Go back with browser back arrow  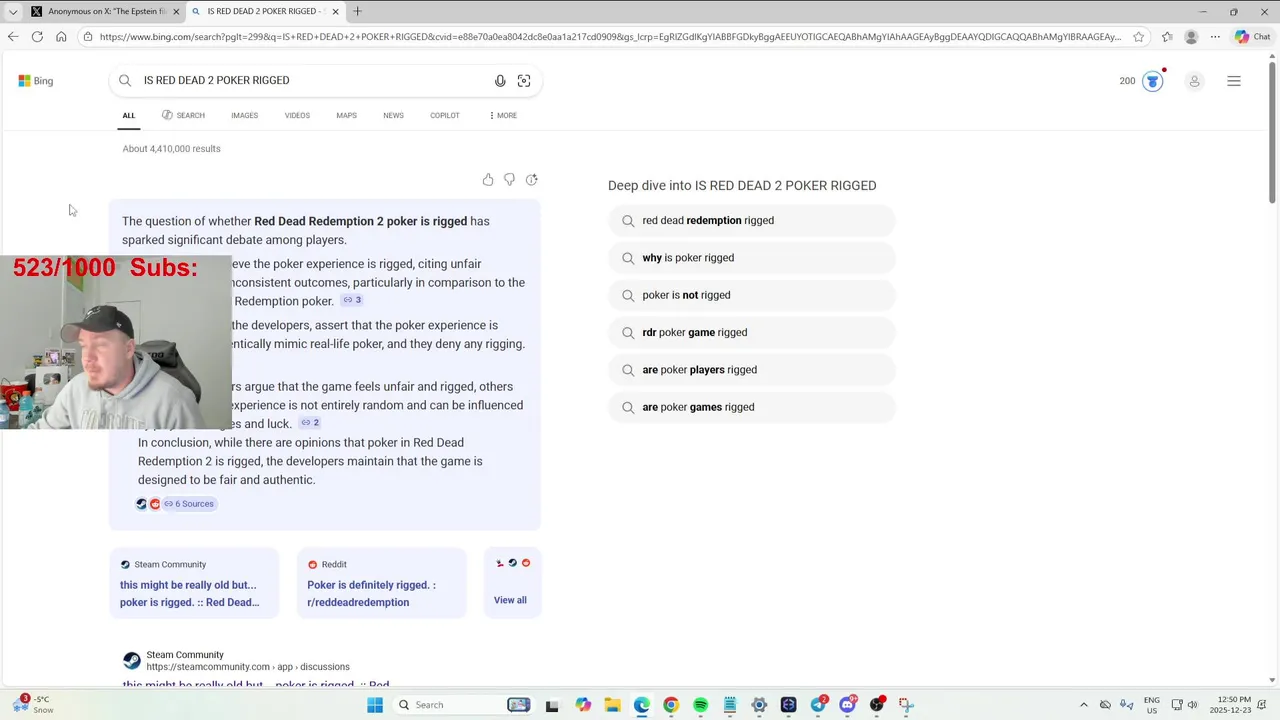[13, 37]
